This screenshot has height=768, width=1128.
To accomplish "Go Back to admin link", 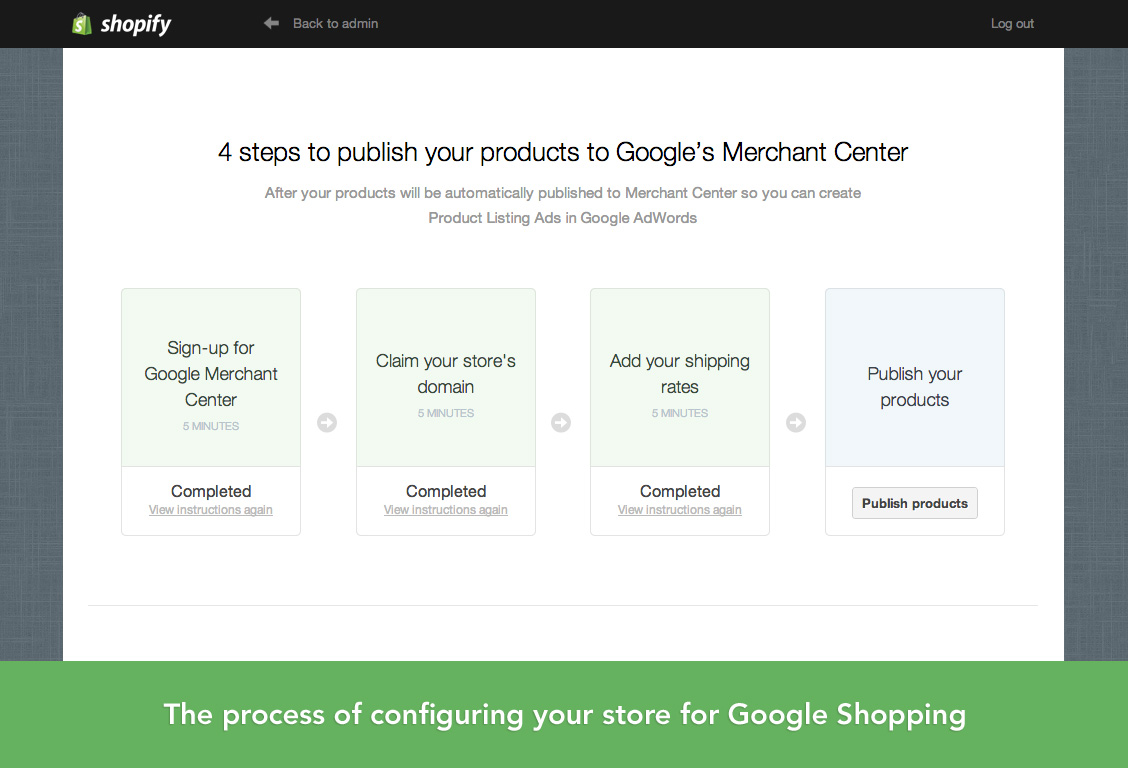I will point(335,23).
